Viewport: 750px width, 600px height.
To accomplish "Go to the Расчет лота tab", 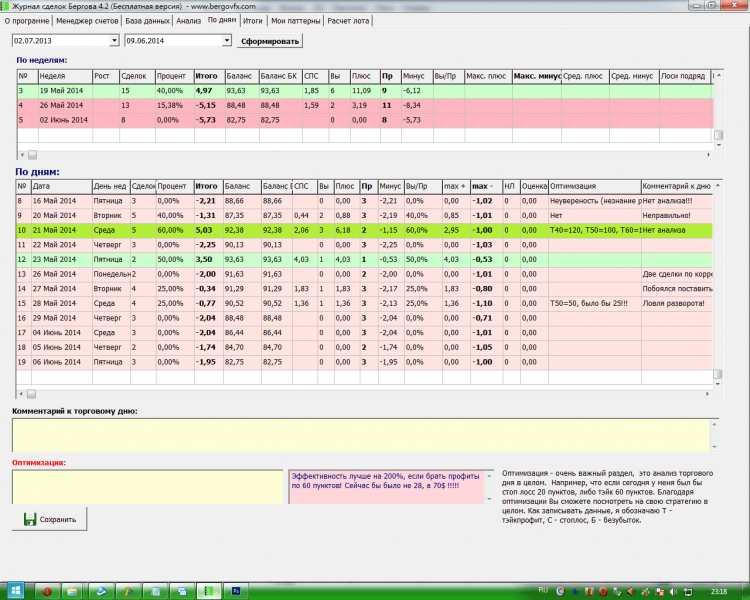I will click(350, 19).
